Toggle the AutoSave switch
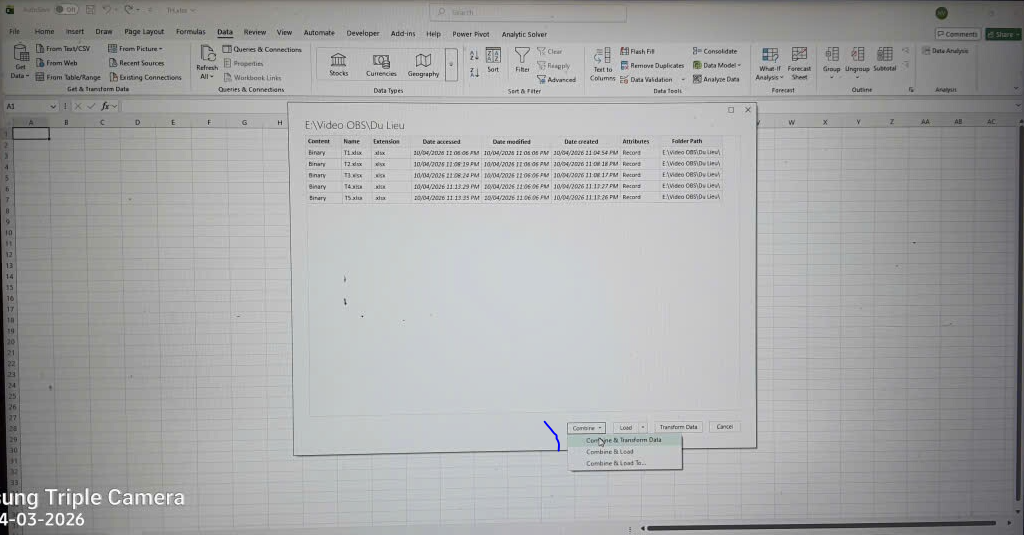This screenshot has width=1024, height=535. click(x=65, y=9)
